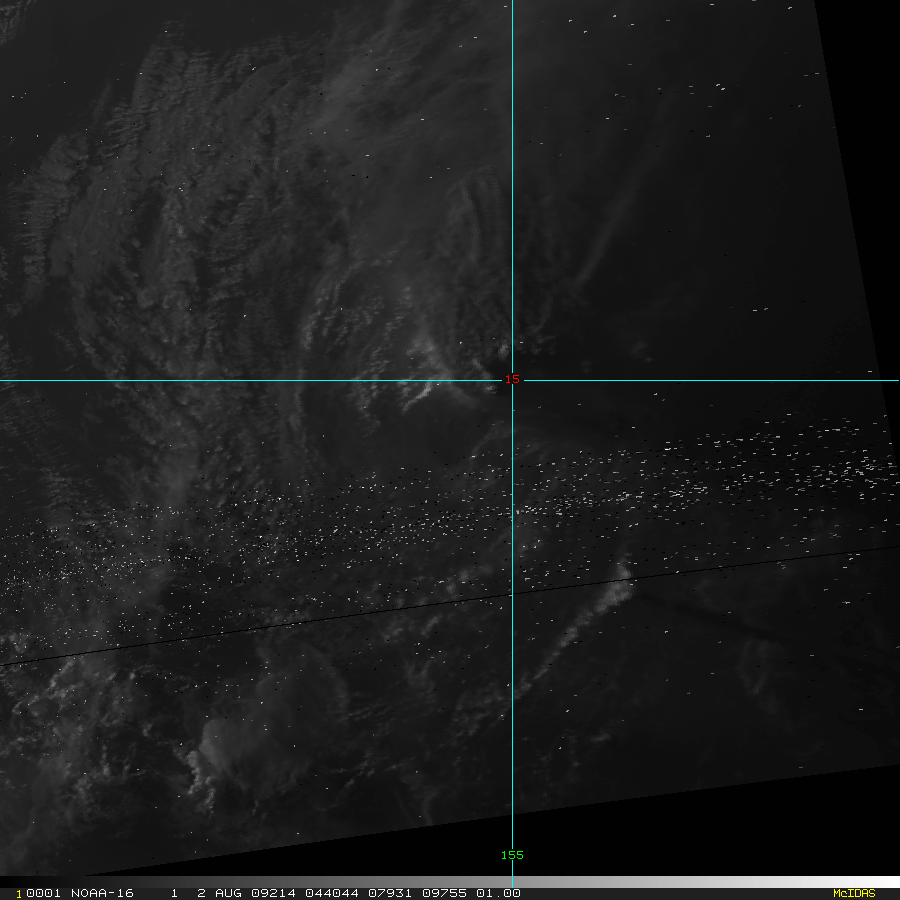This screenshot has width=900, height=900.
Task: Click the cyan vertical line's top end
Action: [512, 3]
